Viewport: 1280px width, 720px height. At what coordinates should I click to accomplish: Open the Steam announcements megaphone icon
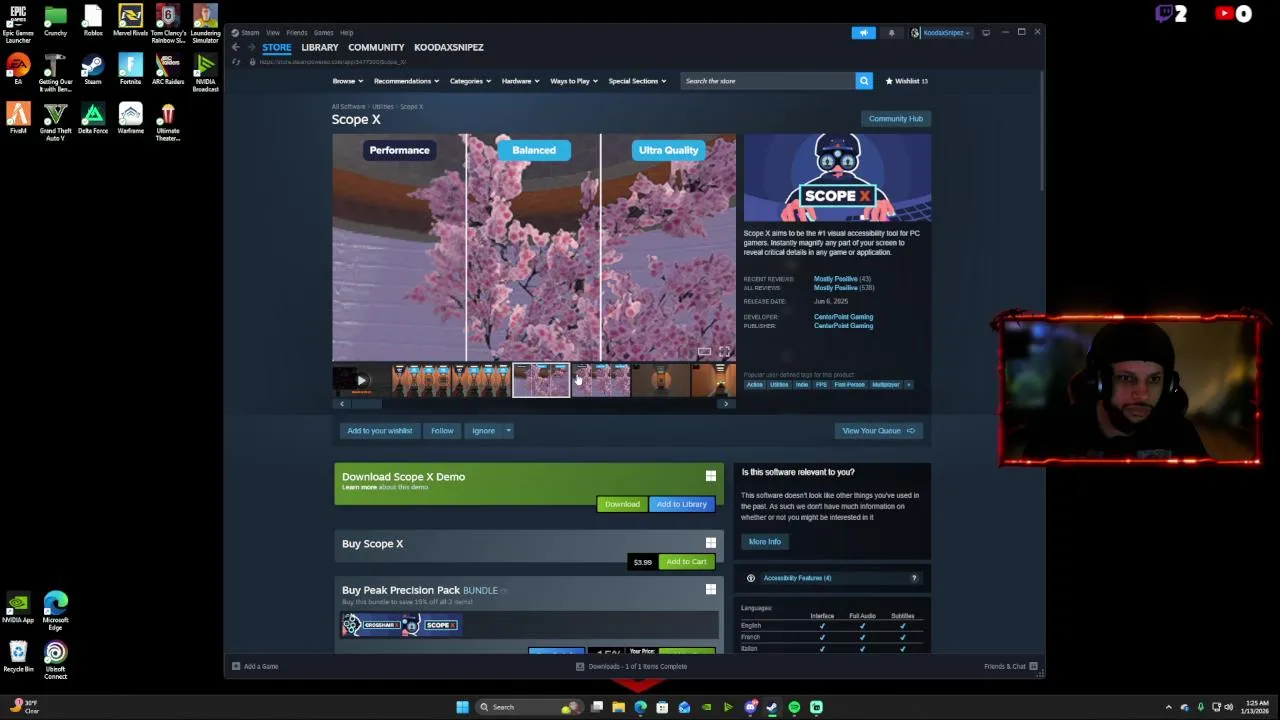(864, 33)
